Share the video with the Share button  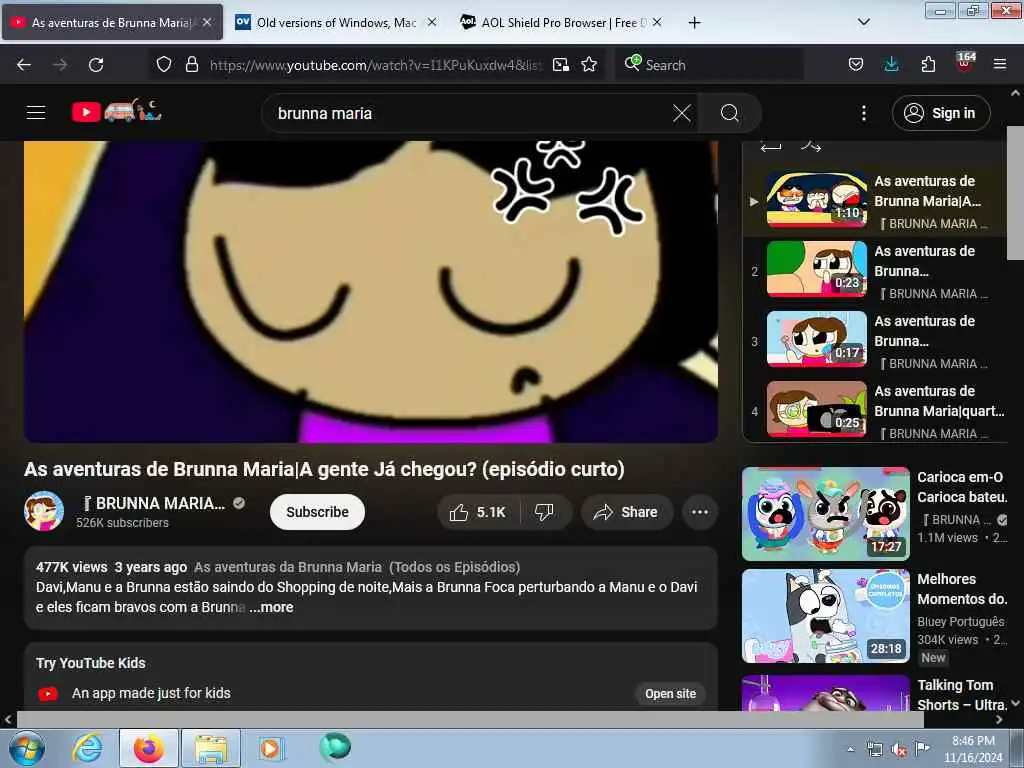coord(626,512)
